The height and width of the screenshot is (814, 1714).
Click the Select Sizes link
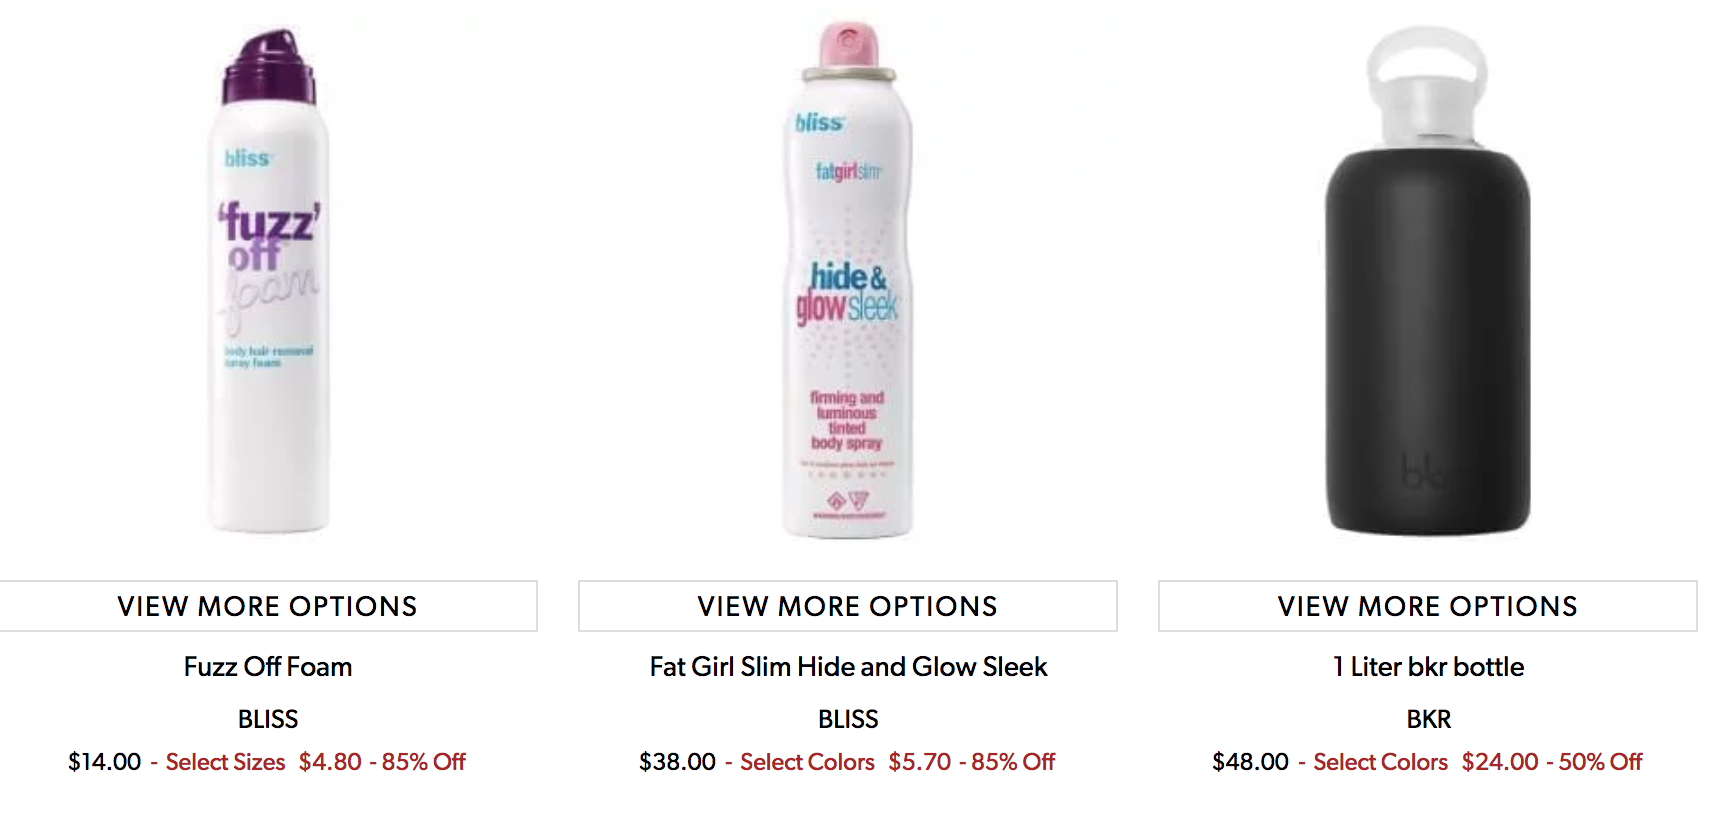pyautogui.click(x=225, y=762)
